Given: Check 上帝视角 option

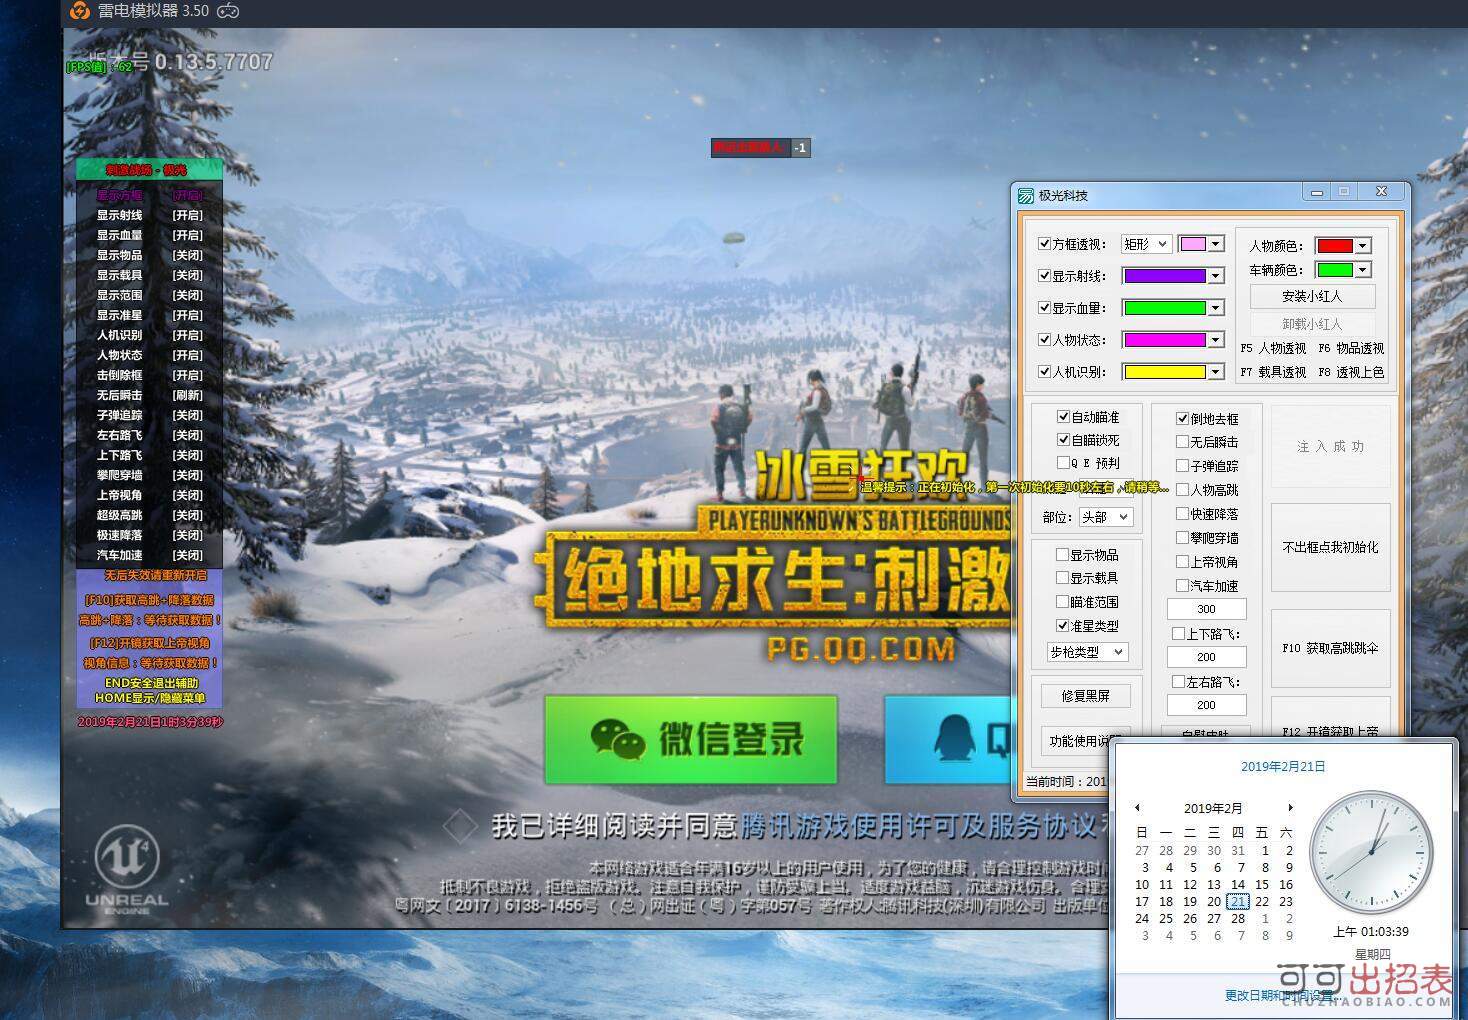Looking at the screenshot, I should click(x=1183, y=561).
